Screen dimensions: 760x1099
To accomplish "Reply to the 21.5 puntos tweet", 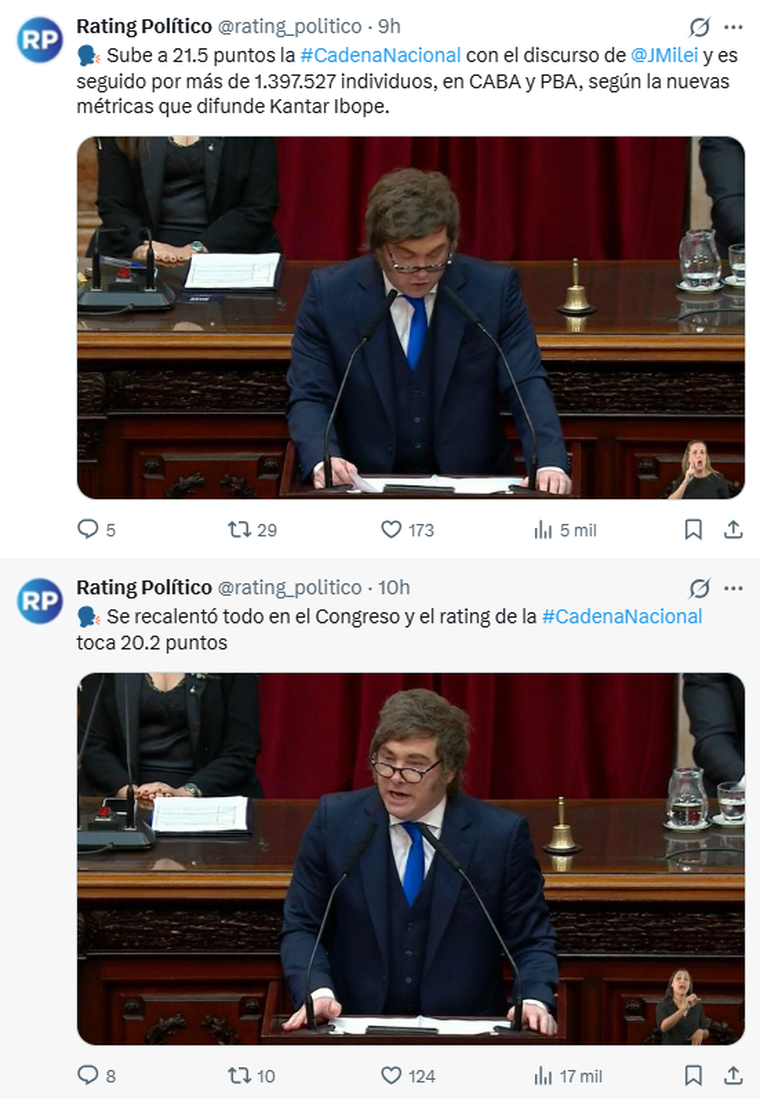I will pos(89,530).
